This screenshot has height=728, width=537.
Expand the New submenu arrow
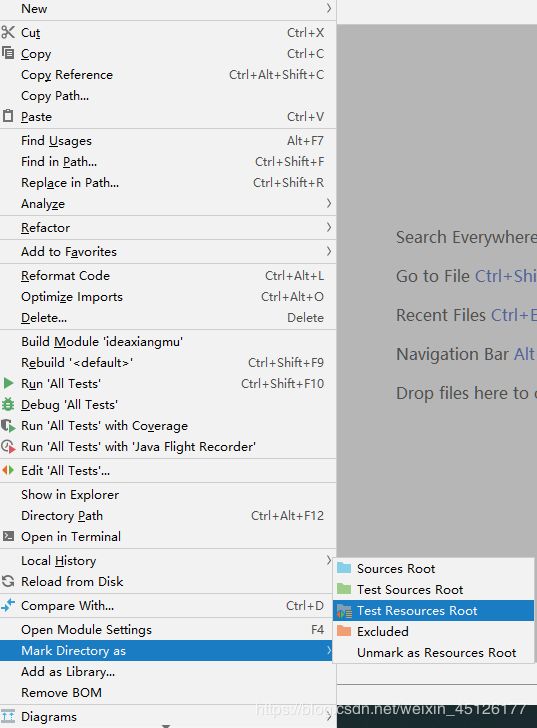(x=329, y=8)
